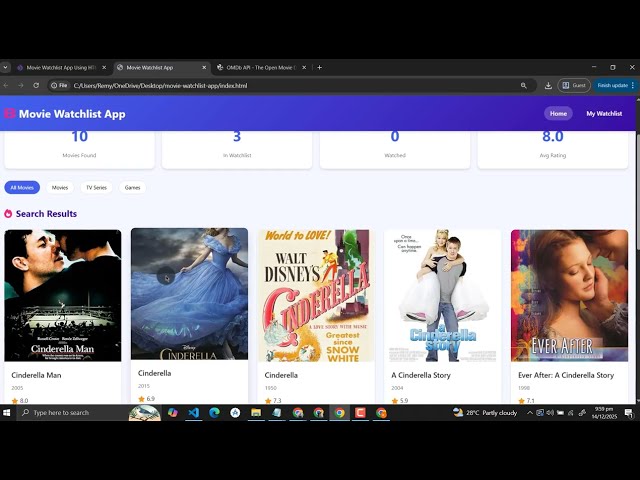This screenshot has height=480, width=640.
Task: Go back in browser history
Action: [6, 85]
